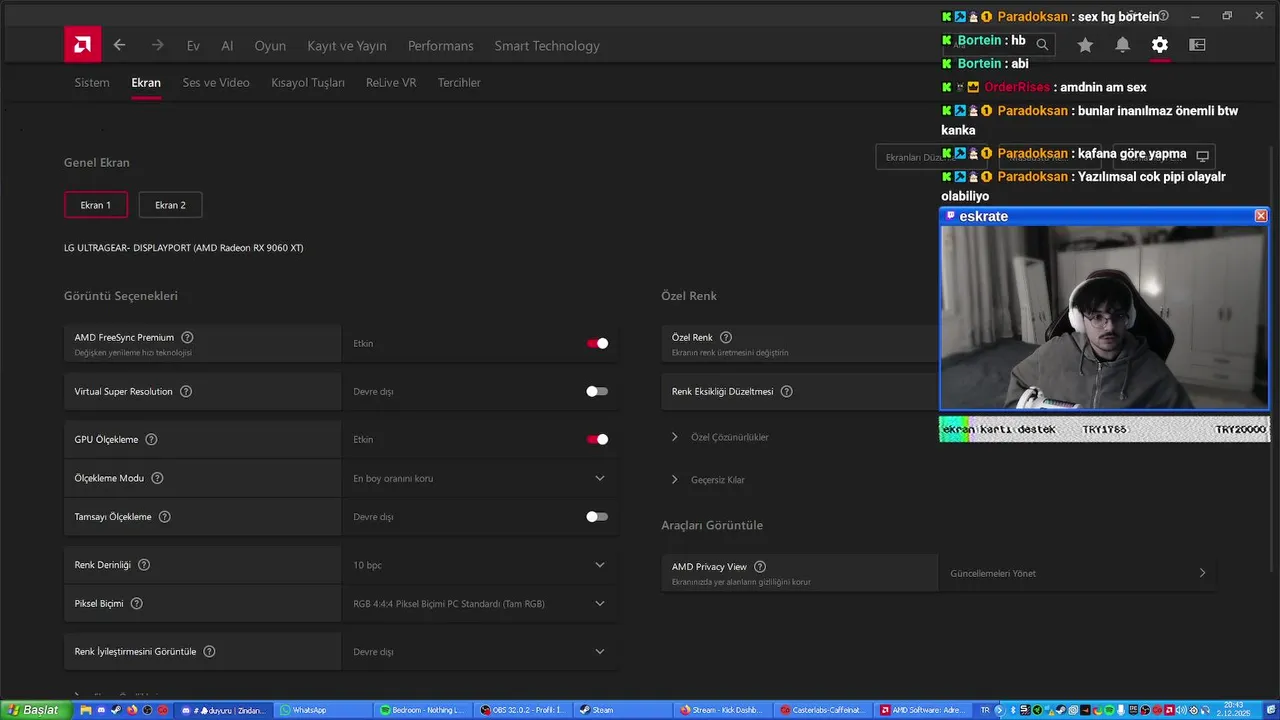This screenshot has width=1280, height=720.
Task: Open help icon for AMD FreeSync Premium
Action: [x=187, y=338]
